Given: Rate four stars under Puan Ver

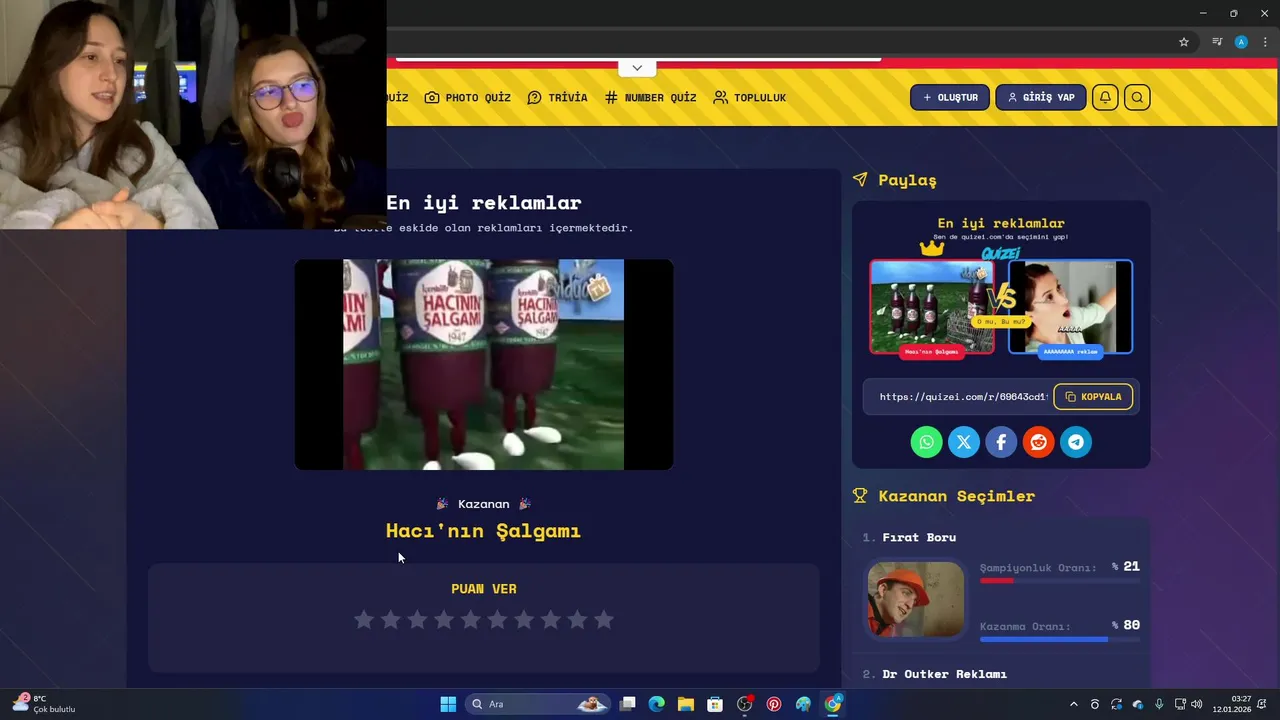Looking at the screenshot, I should coord(444,620).
